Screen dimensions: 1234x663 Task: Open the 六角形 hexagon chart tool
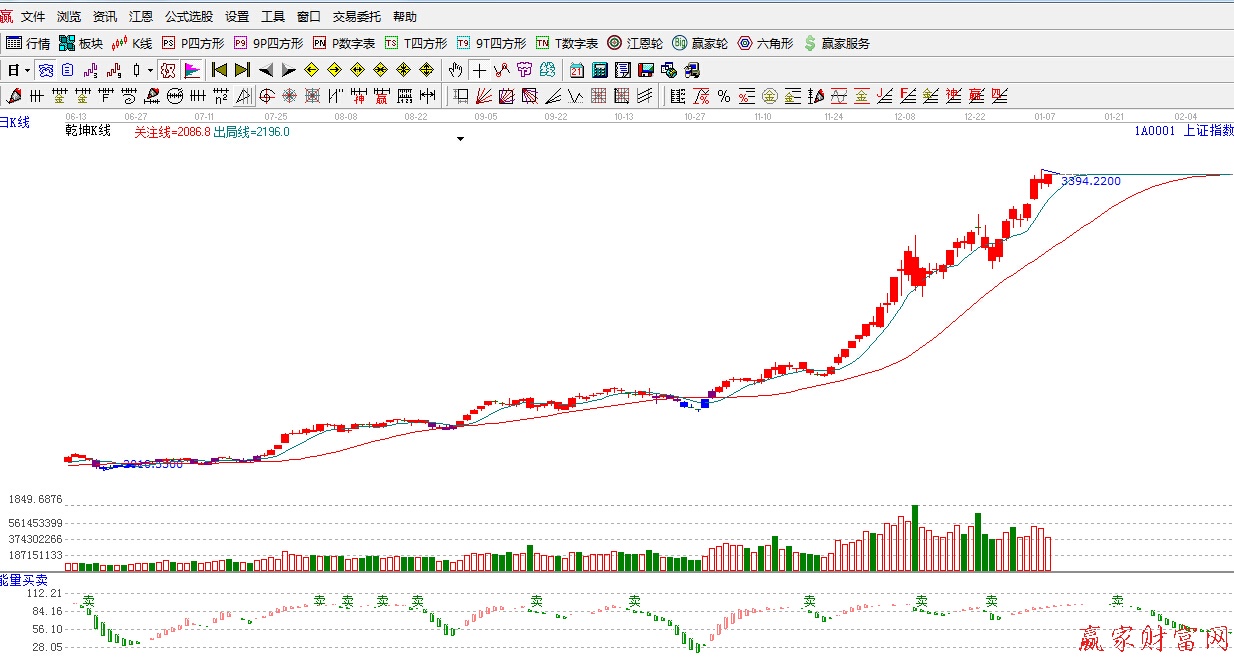(765, 43)
